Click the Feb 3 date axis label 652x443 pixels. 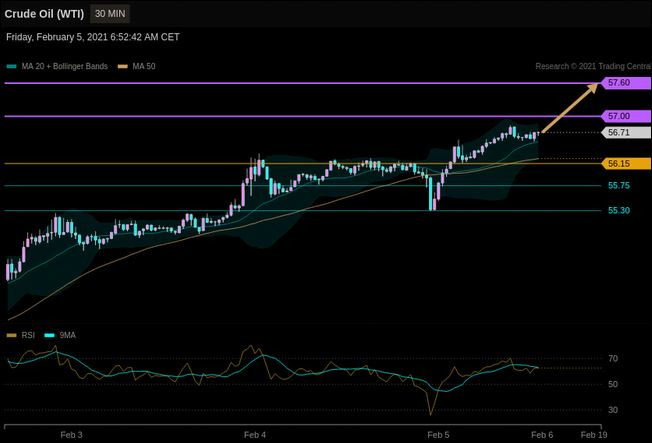tap(71, 435)
